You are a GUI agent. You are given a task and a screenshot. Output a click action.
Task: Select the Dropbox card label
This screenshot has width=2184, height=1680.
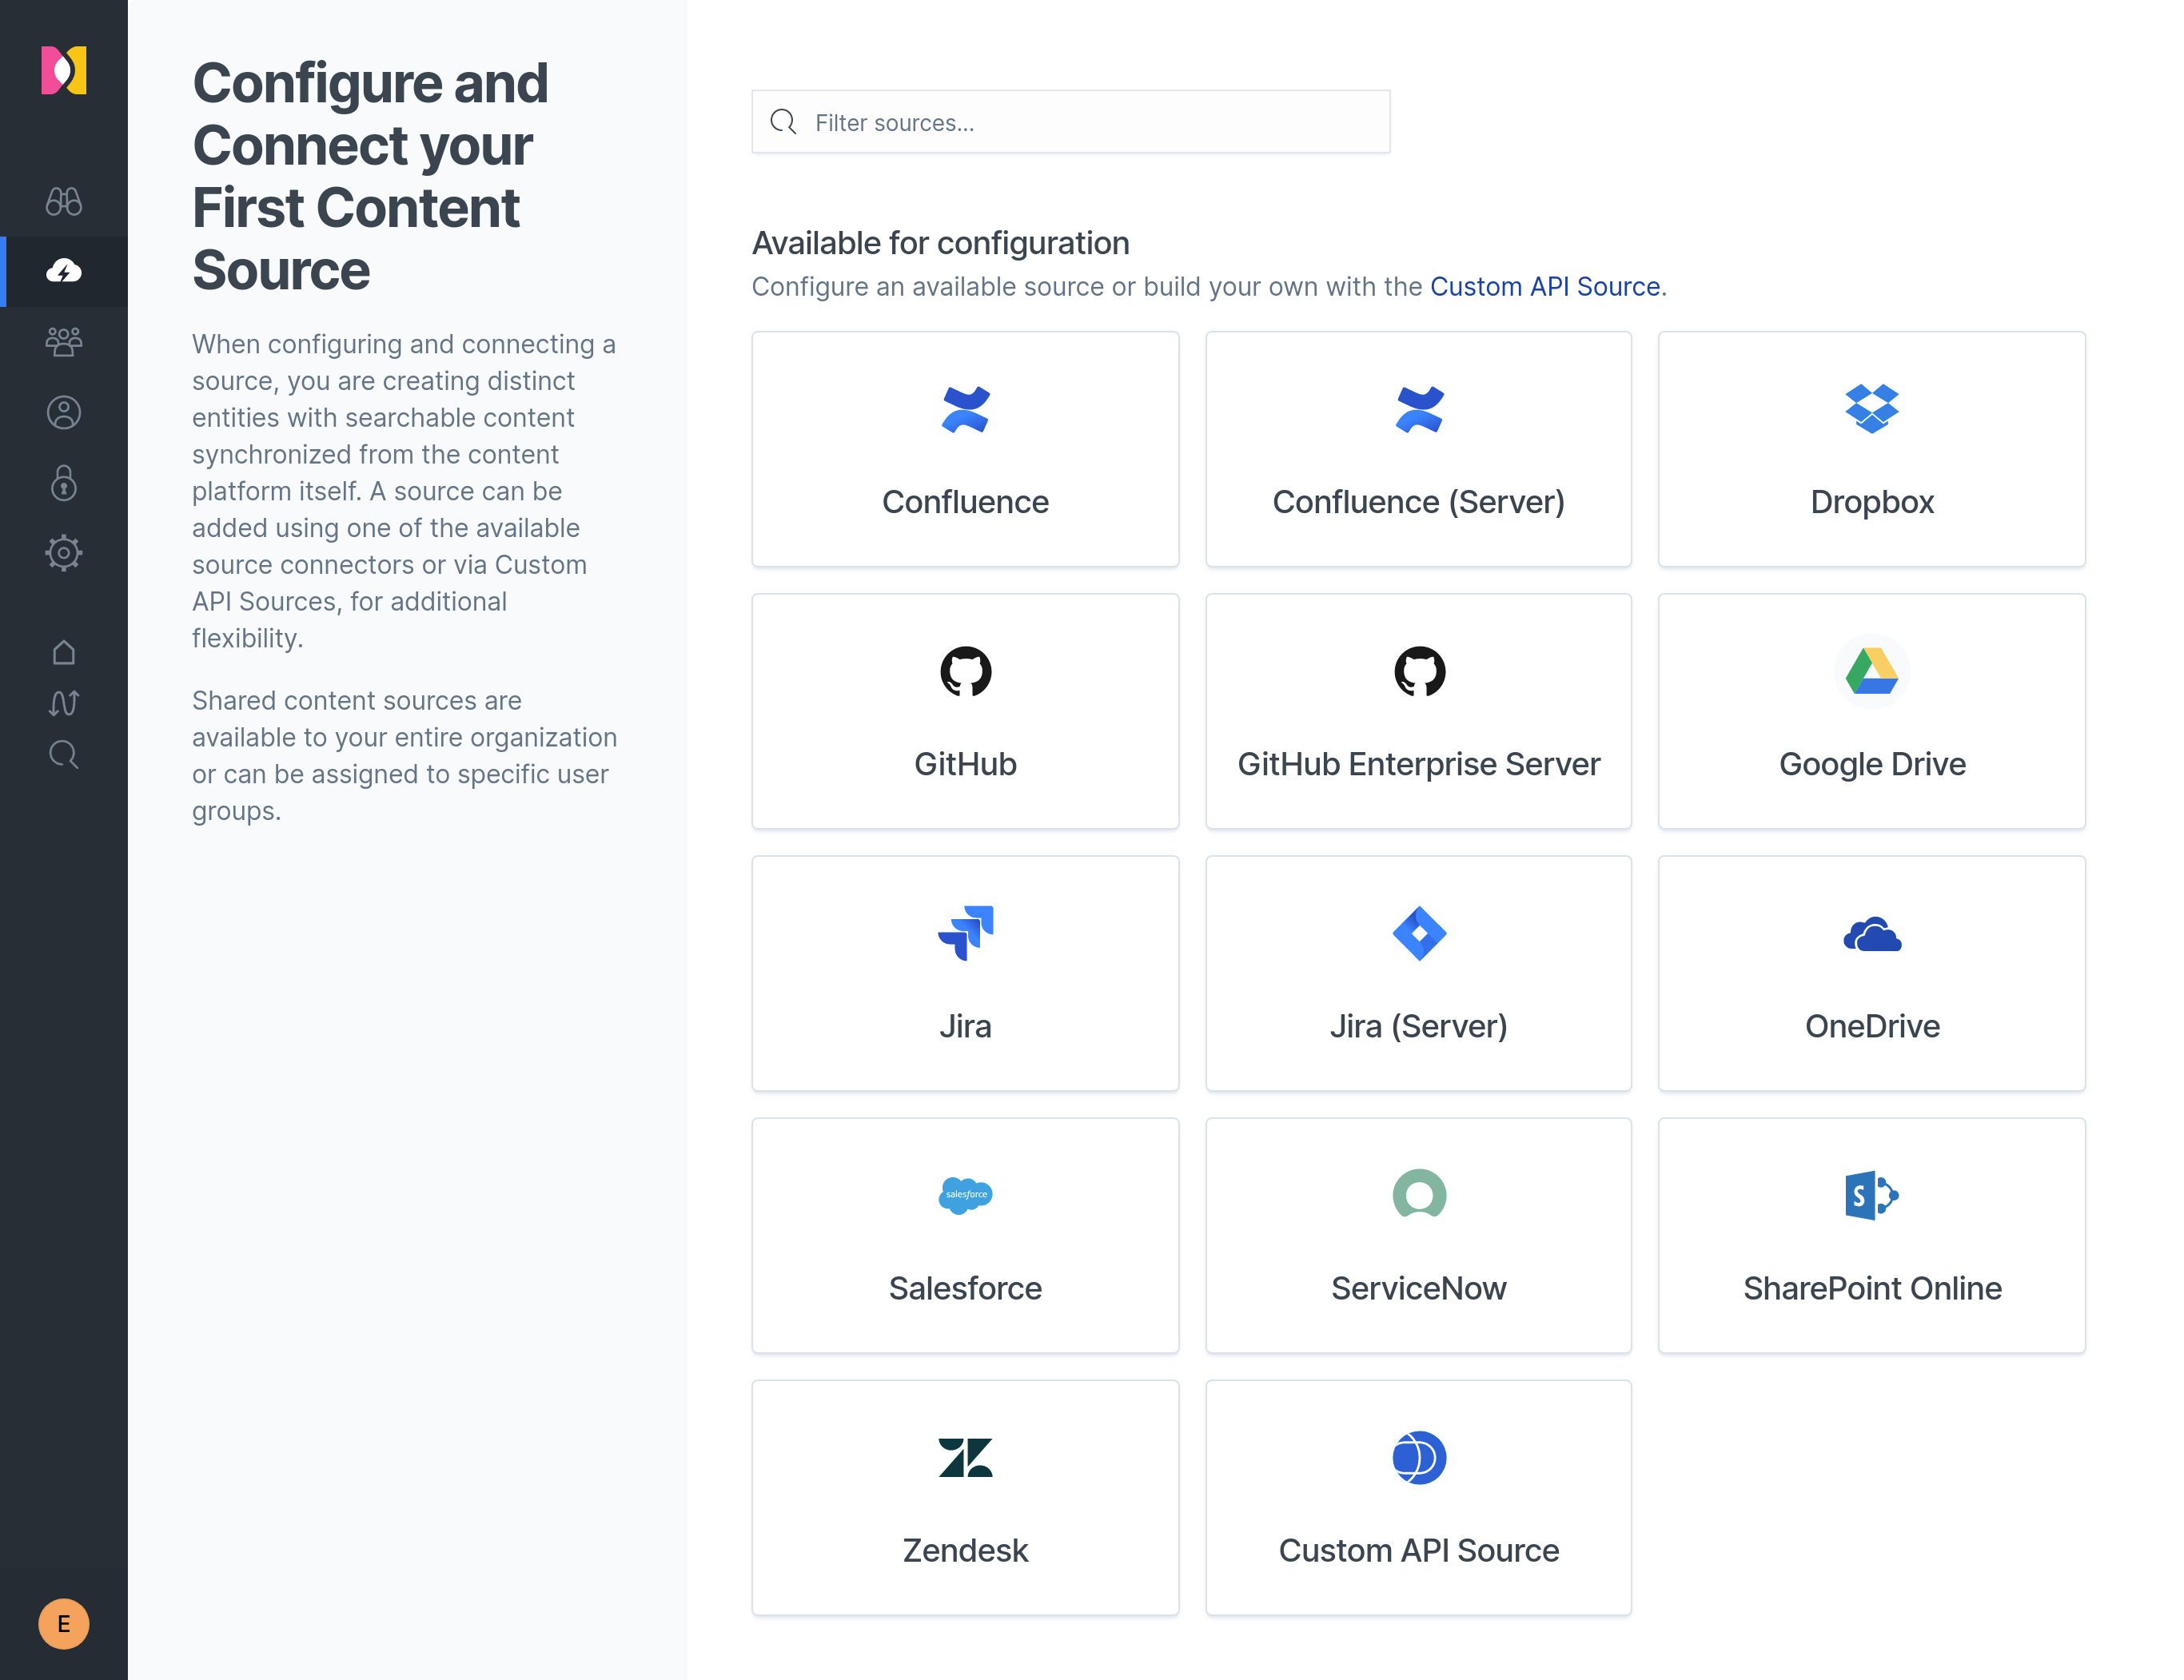(1872, 501)
